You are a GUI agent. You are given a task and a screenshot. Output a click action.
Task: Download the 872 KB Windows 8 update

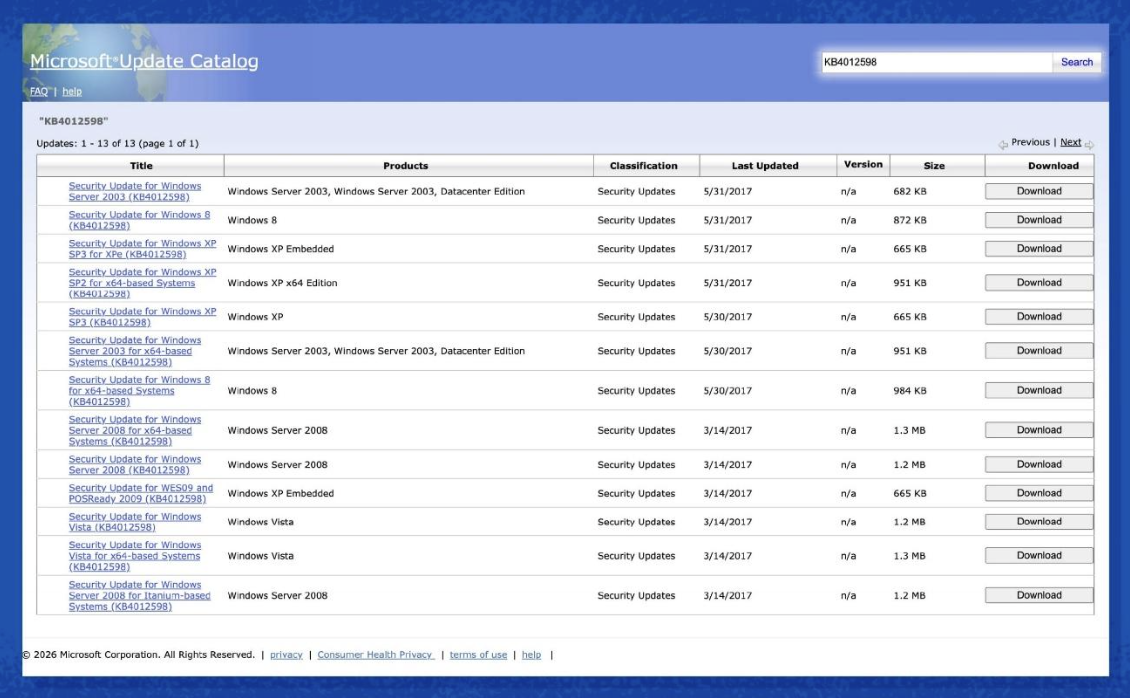(x=1038, y=220)
